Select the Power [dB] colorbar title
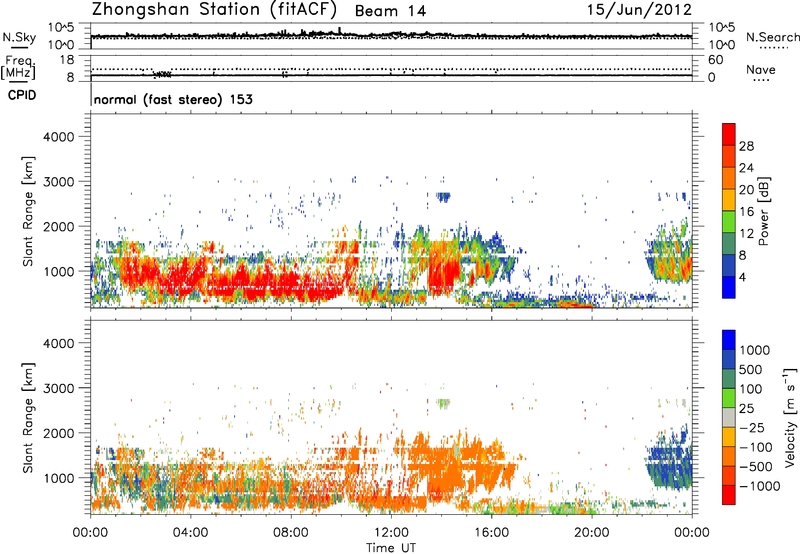The width and height of the screenshot is (800, 554). coord(764,211)
